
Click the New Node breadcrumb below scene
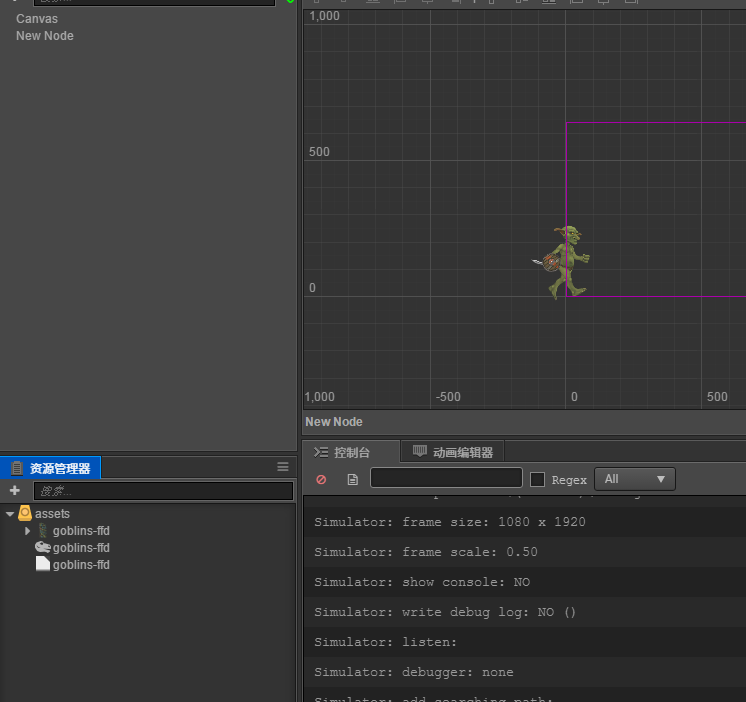(334, 422)
